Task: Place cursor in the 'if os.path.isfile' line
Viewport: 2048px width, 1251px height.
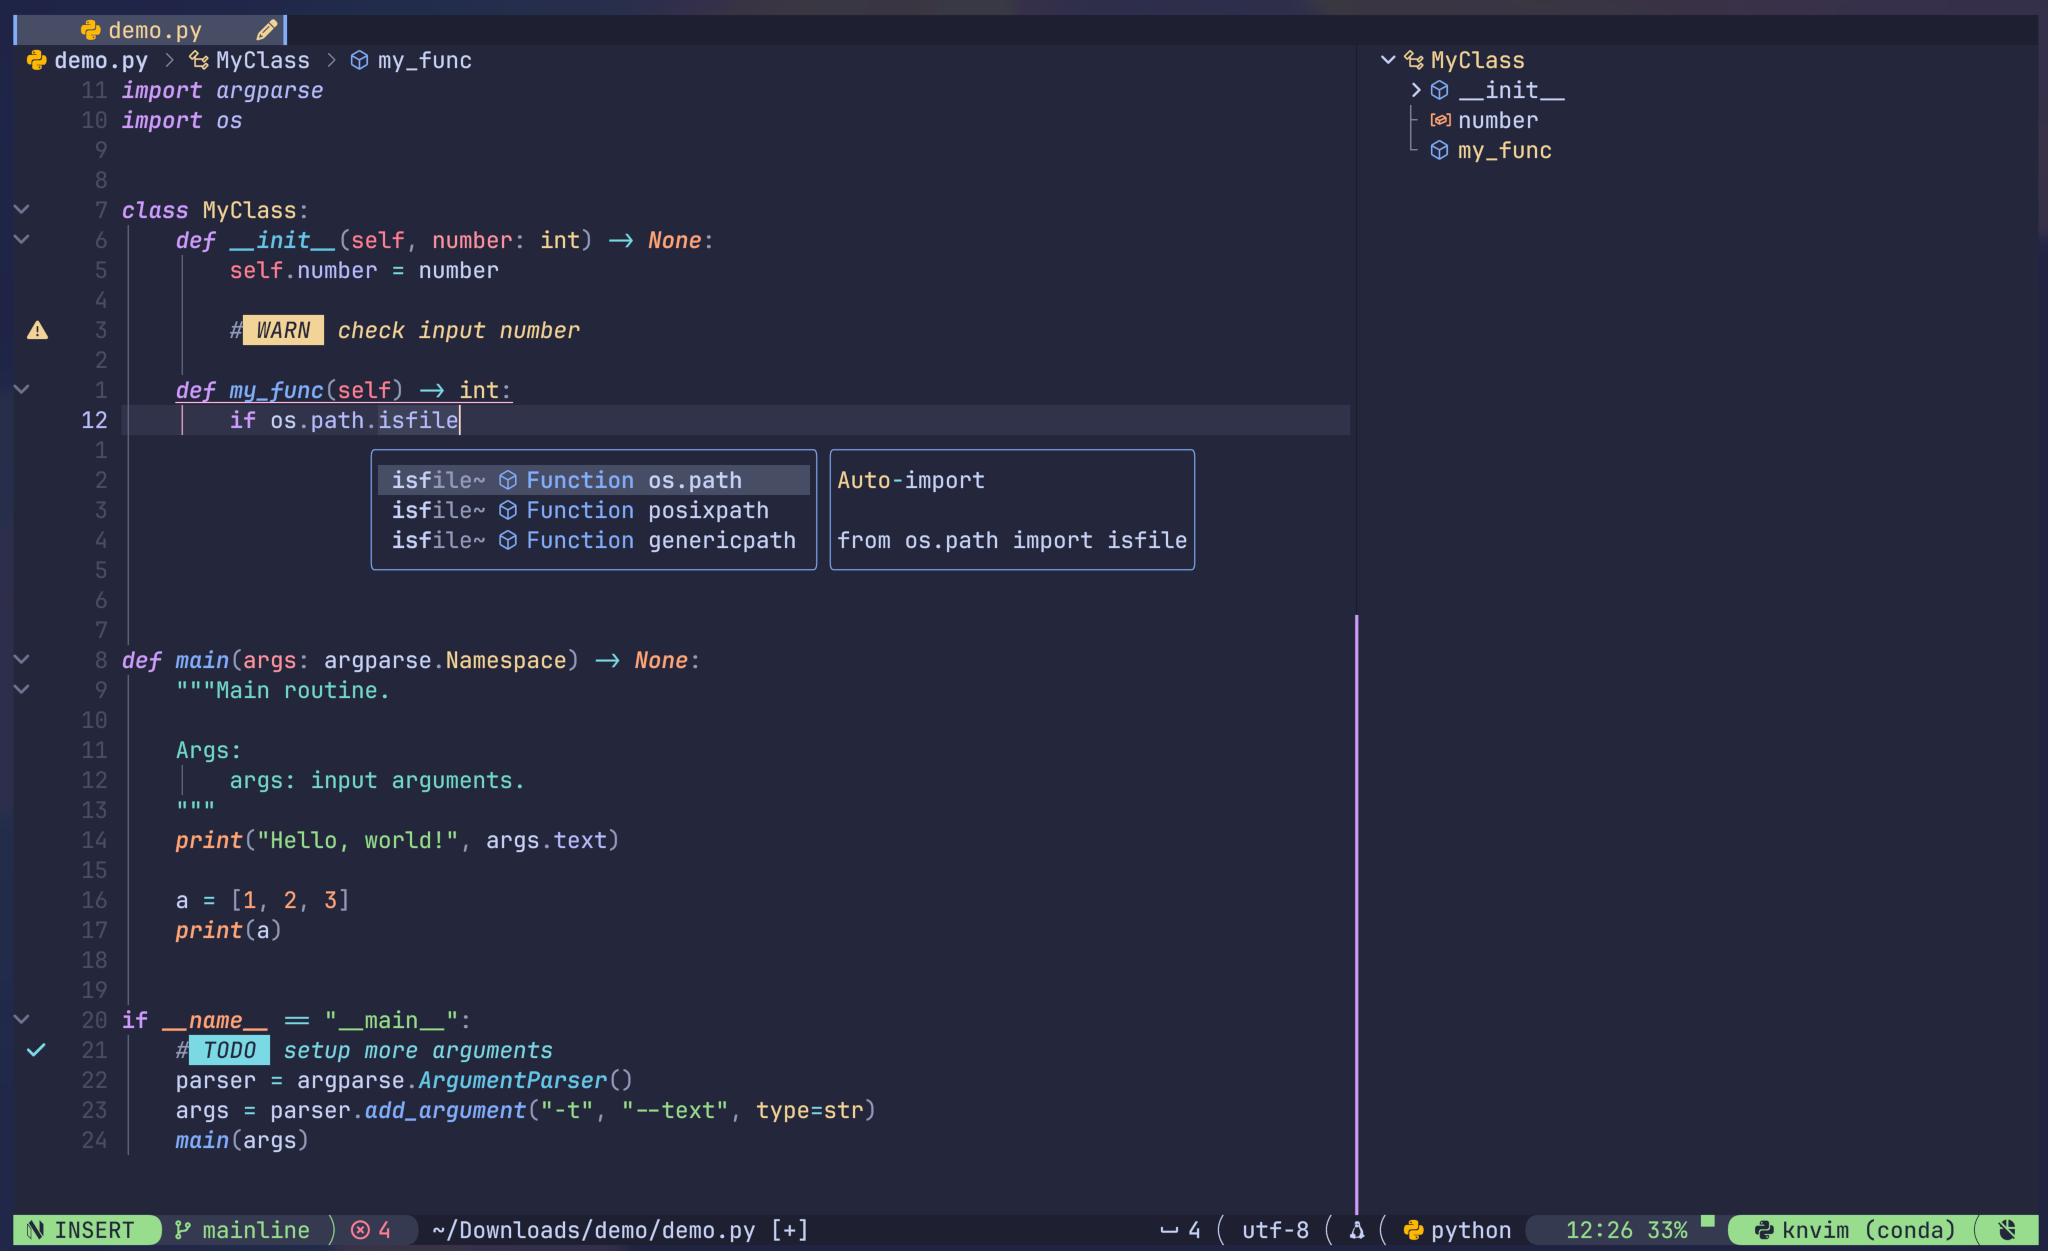Action: [x=344, y=420]
